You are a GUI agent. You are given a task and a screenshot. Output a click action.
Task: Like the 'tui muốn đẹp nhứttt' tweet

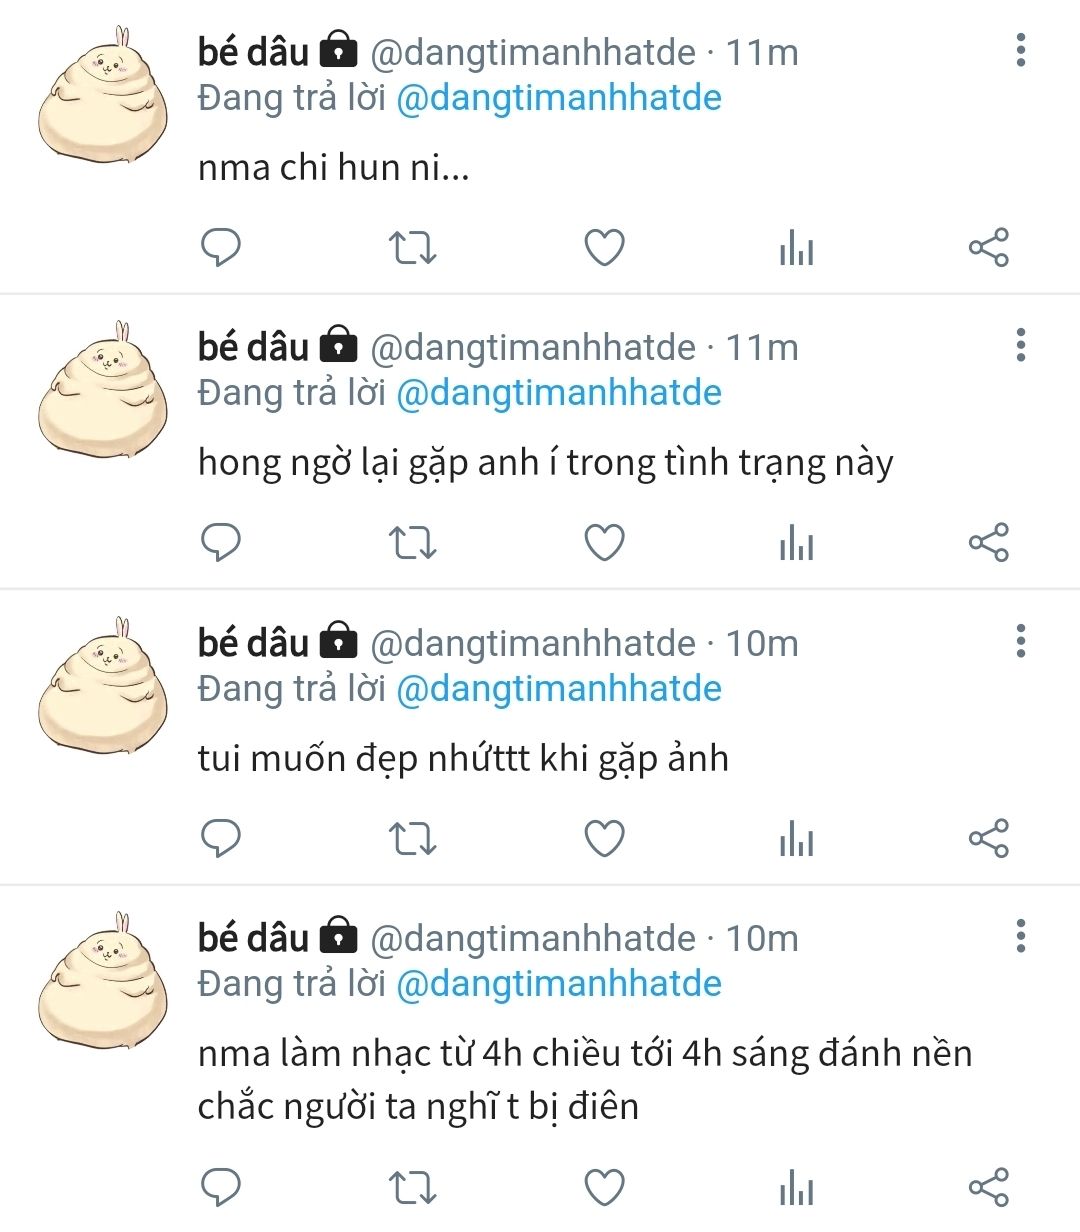pos(604,838)
